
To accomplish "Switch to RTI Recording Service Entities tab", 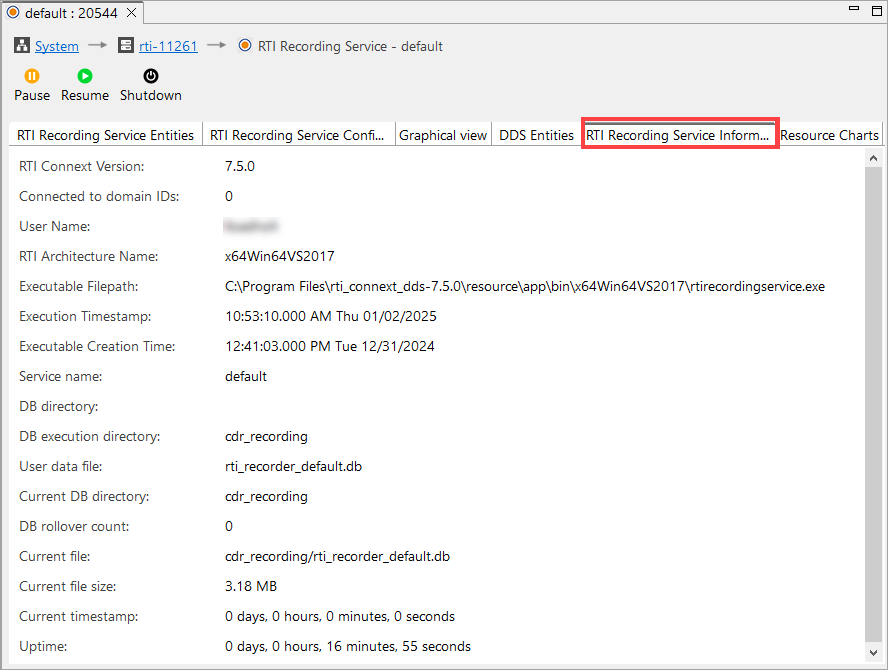I will coord(105,135).
